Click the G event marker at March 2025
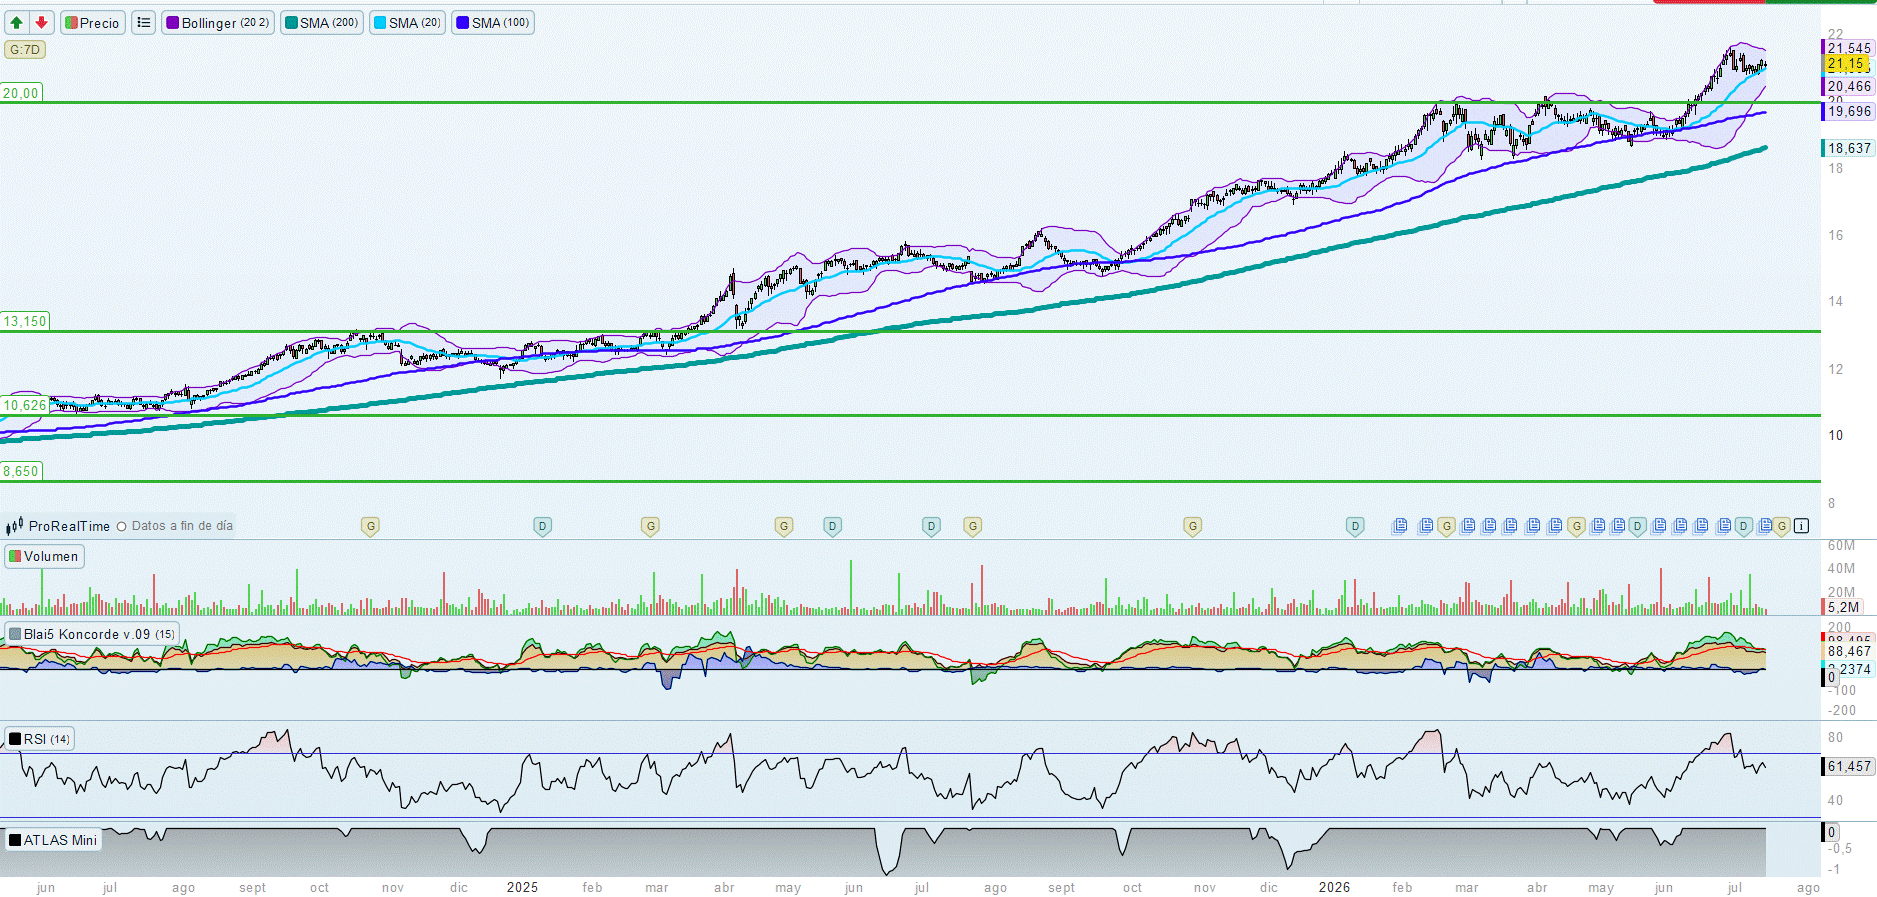 click(651, 526)
